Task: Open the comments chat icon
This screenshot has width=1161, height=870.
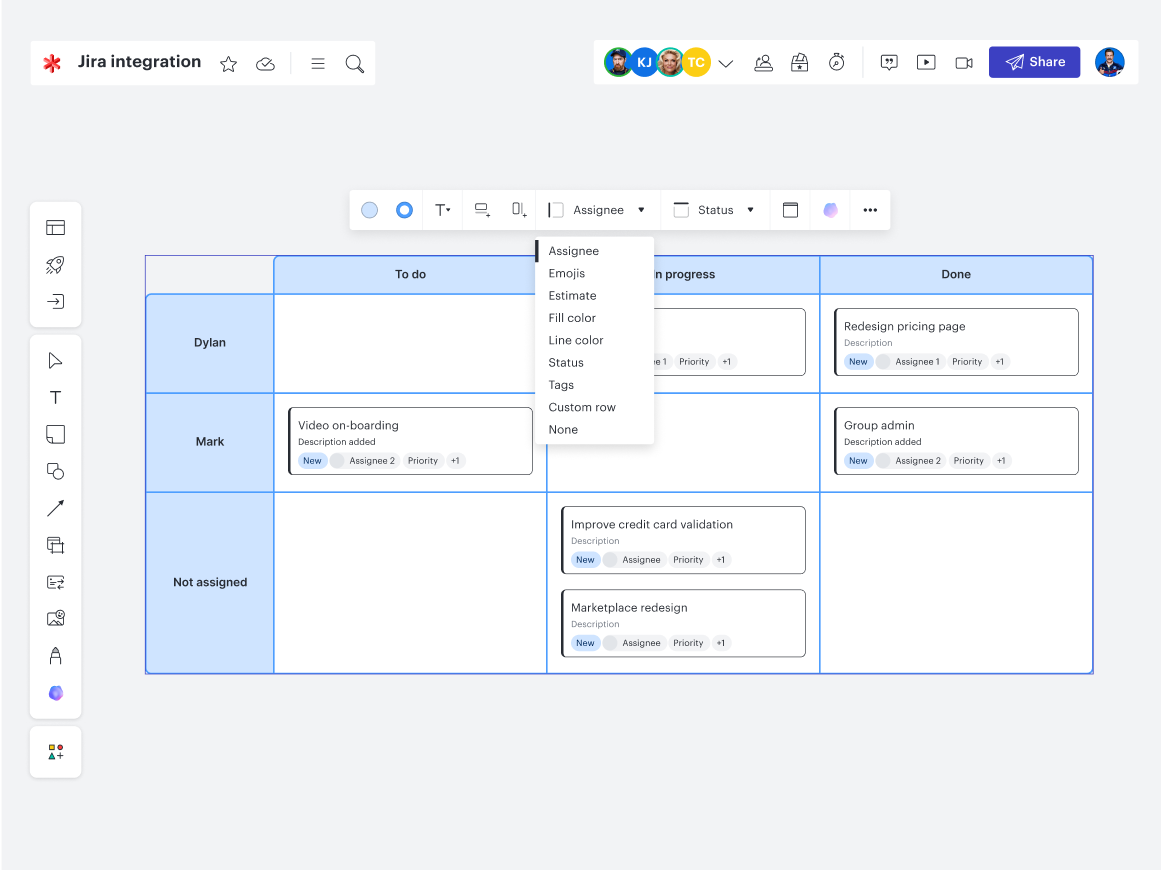Action: click(x=889, y=62)
